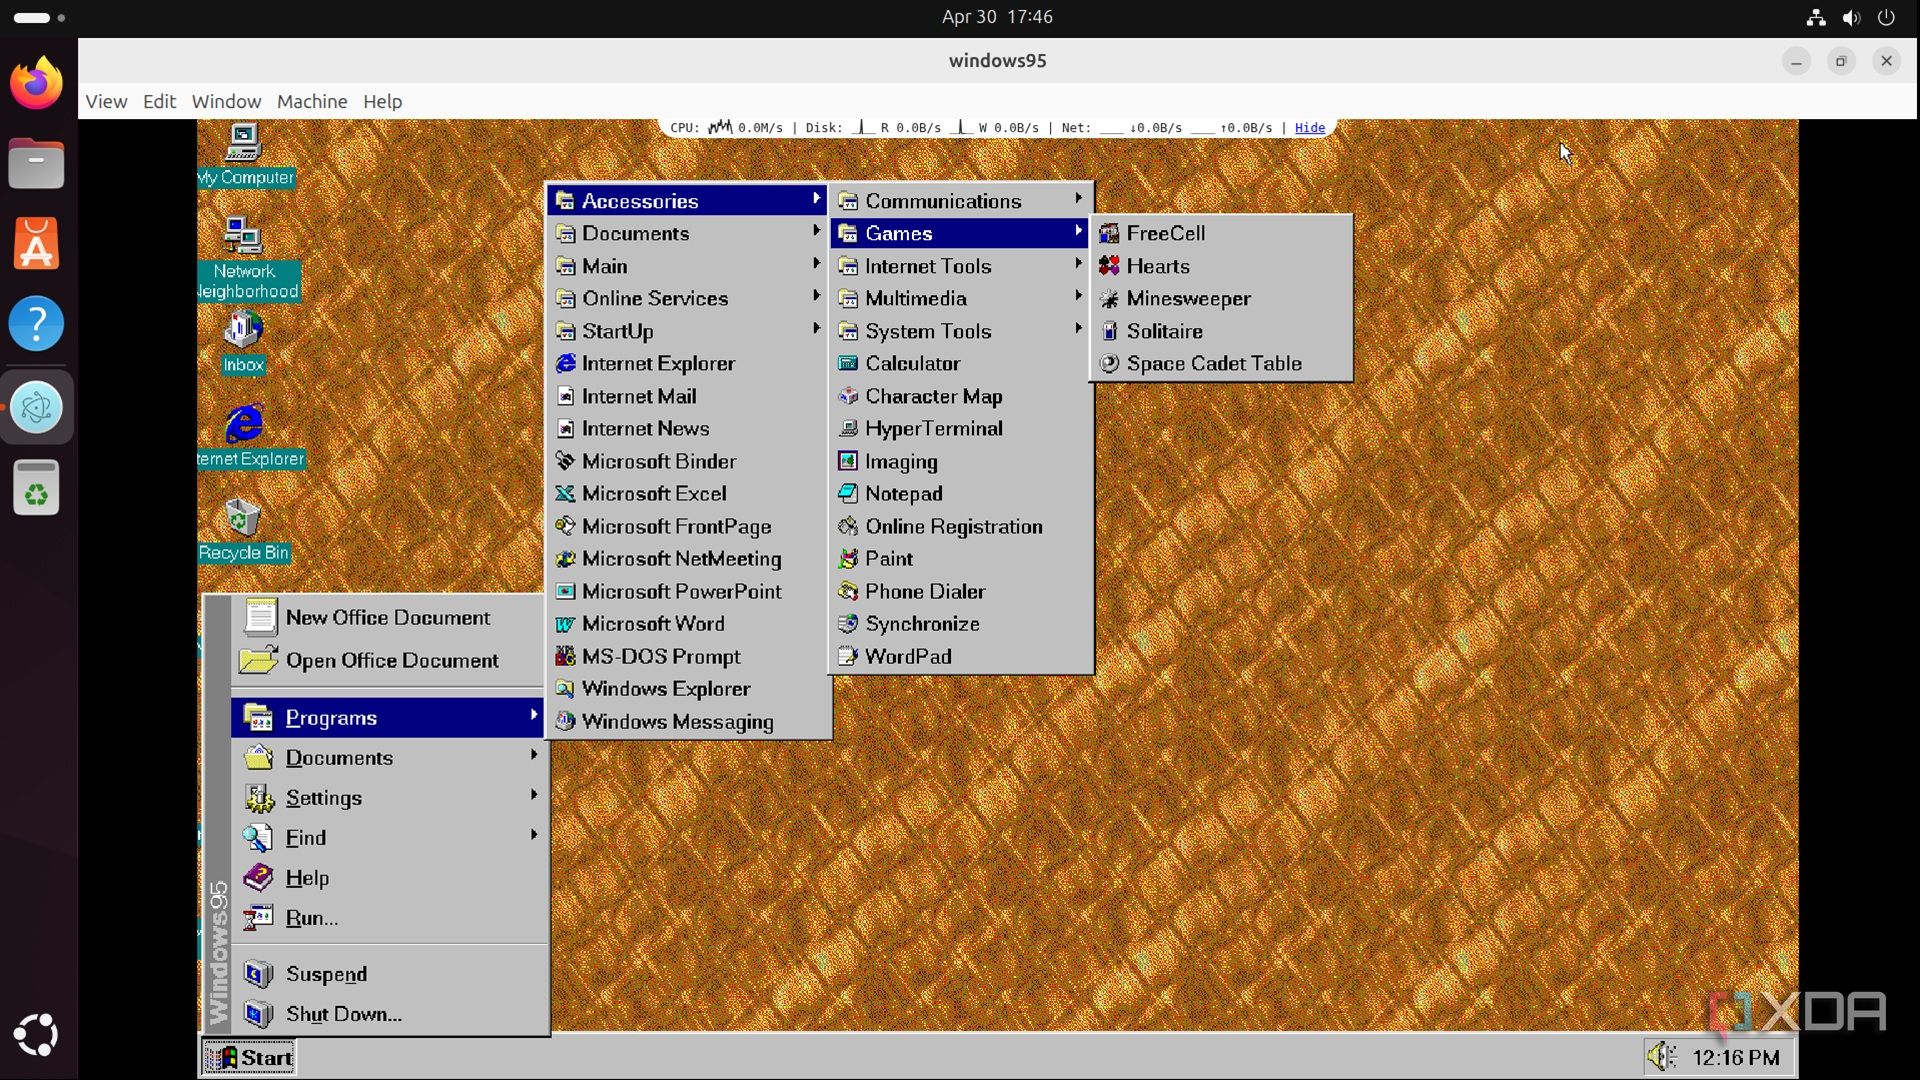Image resolution: width=1920 pixels, height=1080 pixels.
Task: Expand the System Tools submenu
Action: tap(961, 331)
